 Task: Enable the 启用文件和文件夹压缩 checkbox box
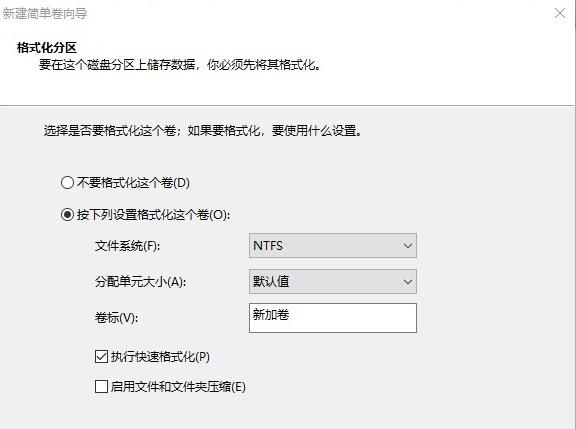coord(101,386)
